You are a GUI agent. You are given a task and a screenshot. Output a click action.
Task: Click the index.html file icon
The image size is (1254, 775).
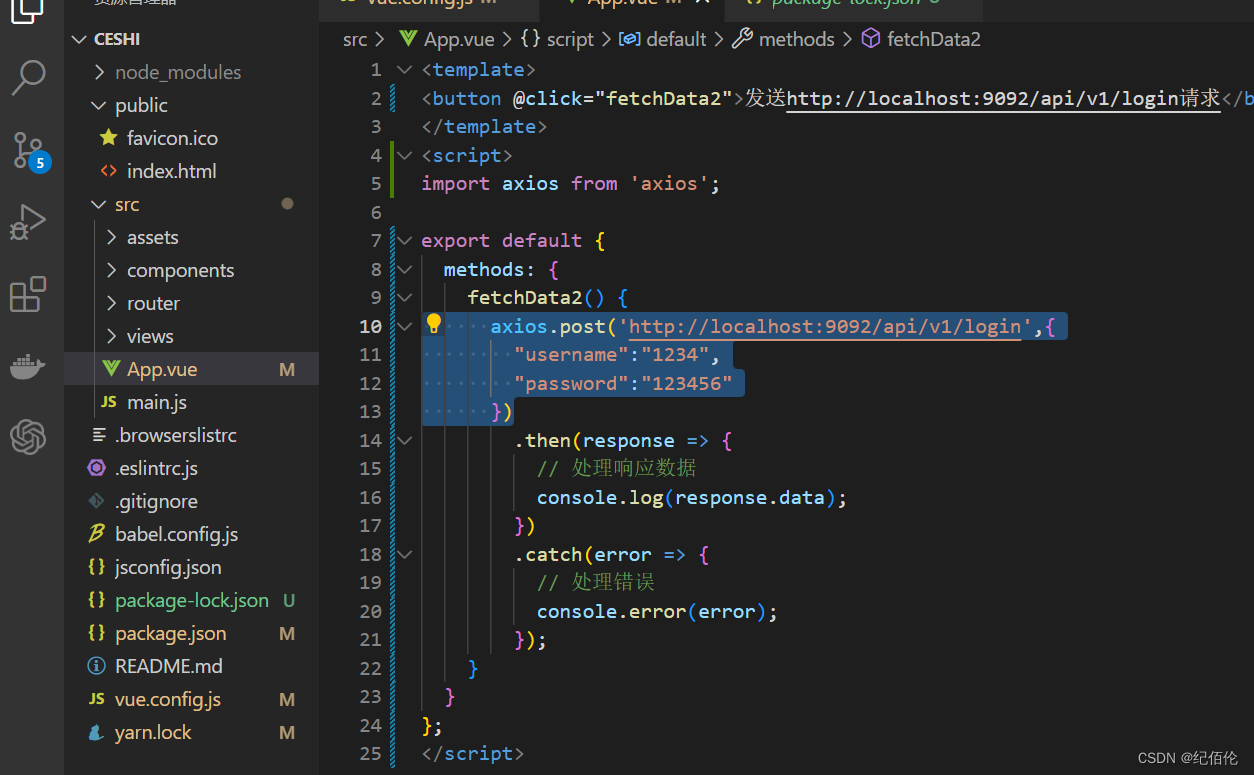[109, 171]
